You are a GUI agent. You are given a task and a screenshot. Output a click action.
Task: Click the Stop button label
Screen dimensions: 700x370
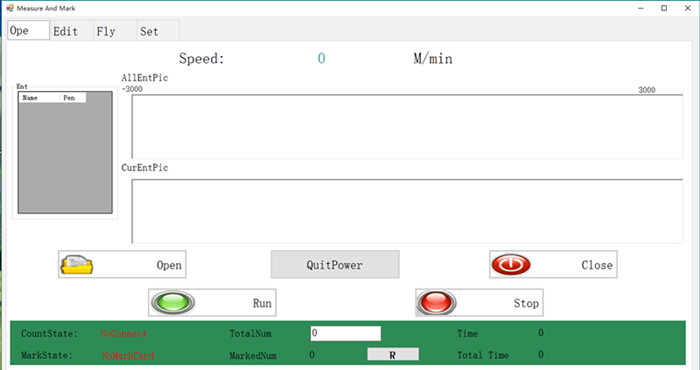(526, 303)
